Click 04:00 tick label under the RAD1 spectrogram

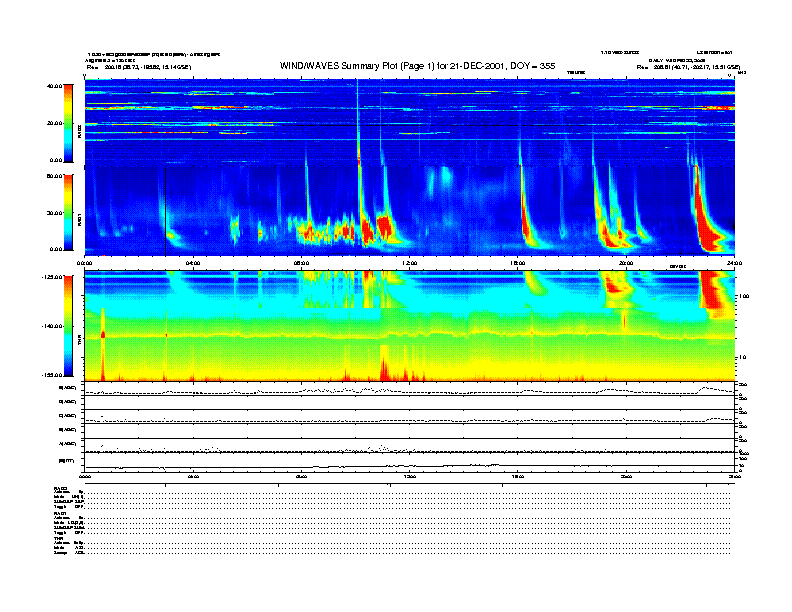click(x=193, y=263)
